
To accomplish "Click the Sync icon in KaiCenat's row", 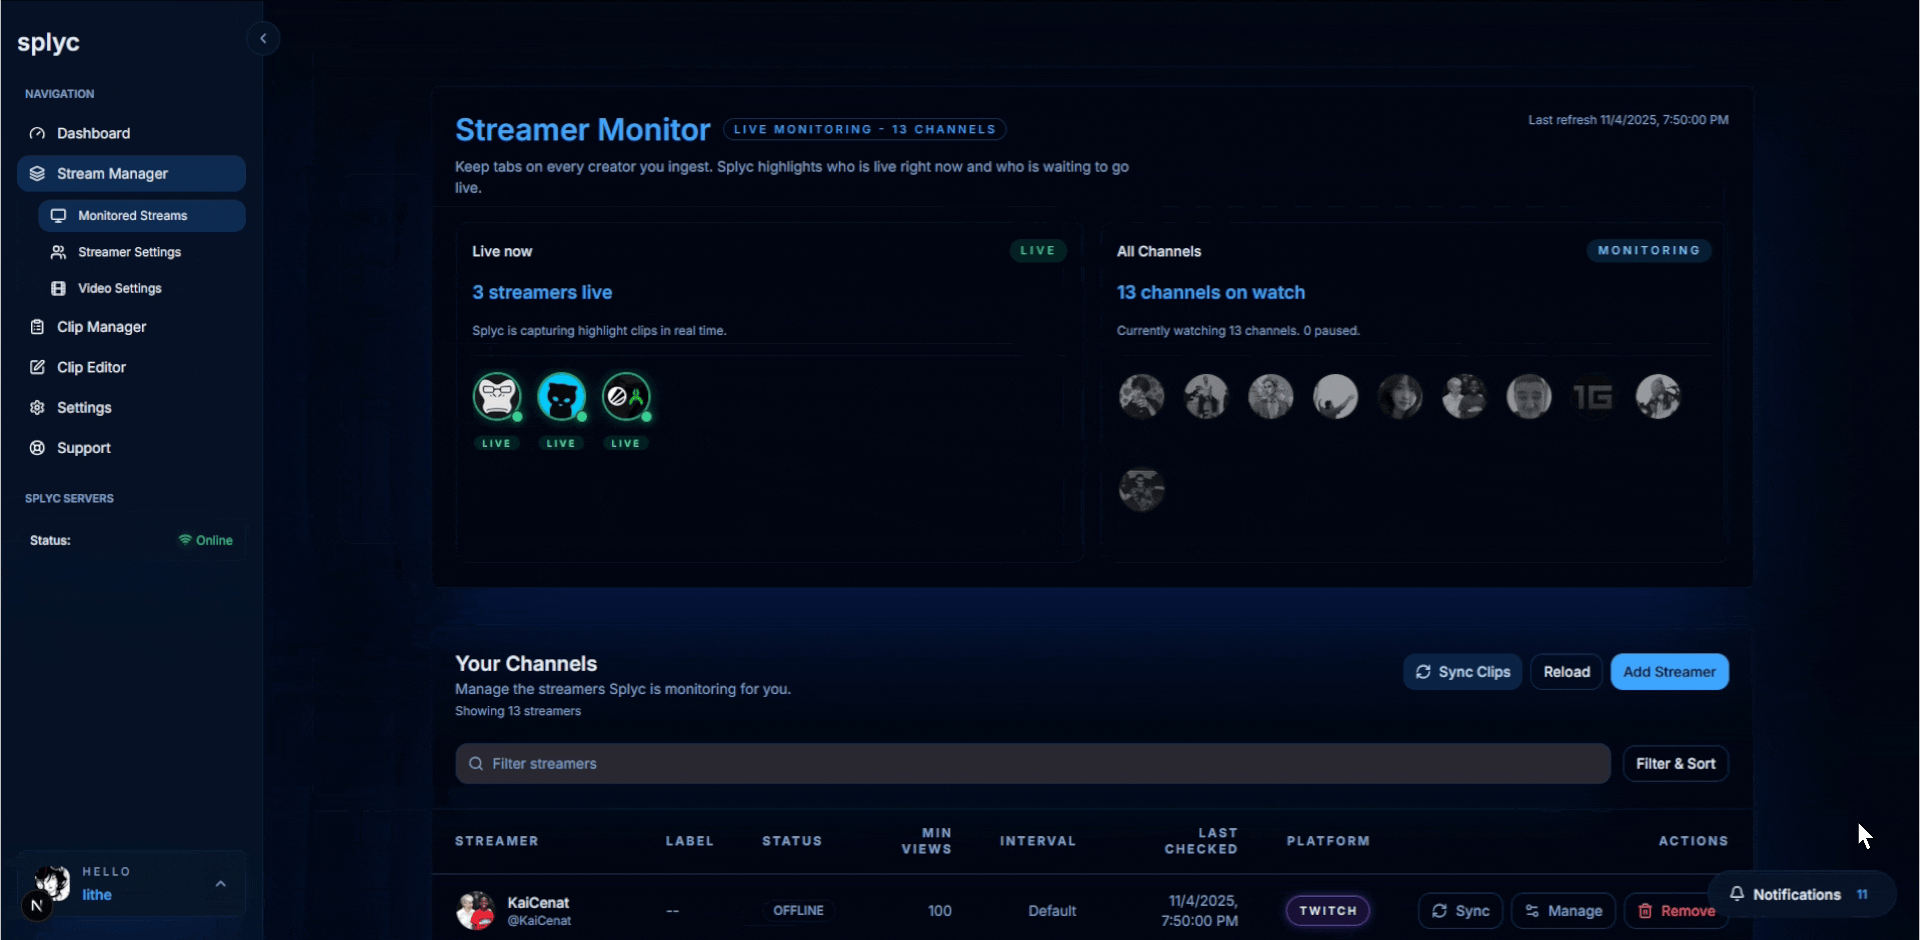I will (1439, 911).
